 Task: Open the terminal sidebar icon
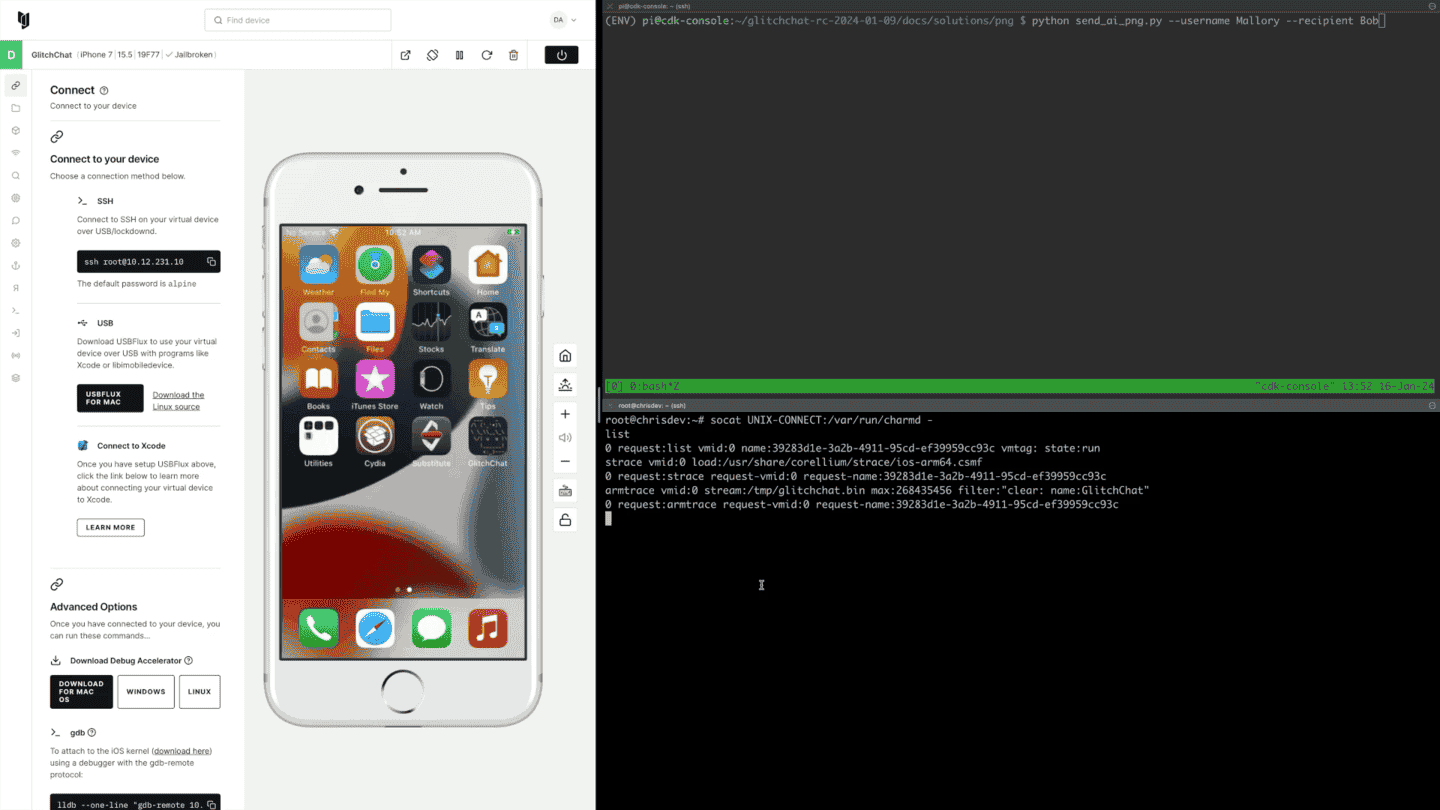pyautogui.click(x=14, y=311)
